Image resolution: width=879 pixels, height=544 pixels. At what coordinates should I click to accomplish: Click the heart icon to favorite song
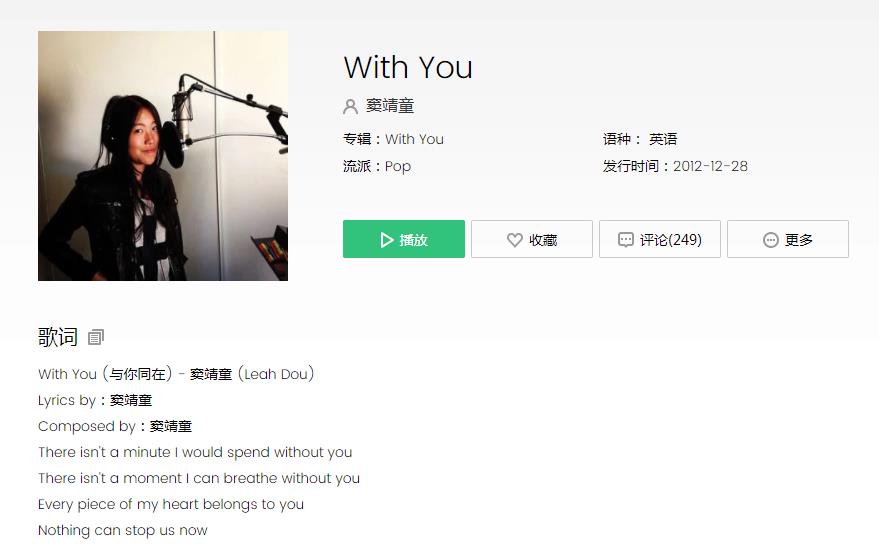515,240
